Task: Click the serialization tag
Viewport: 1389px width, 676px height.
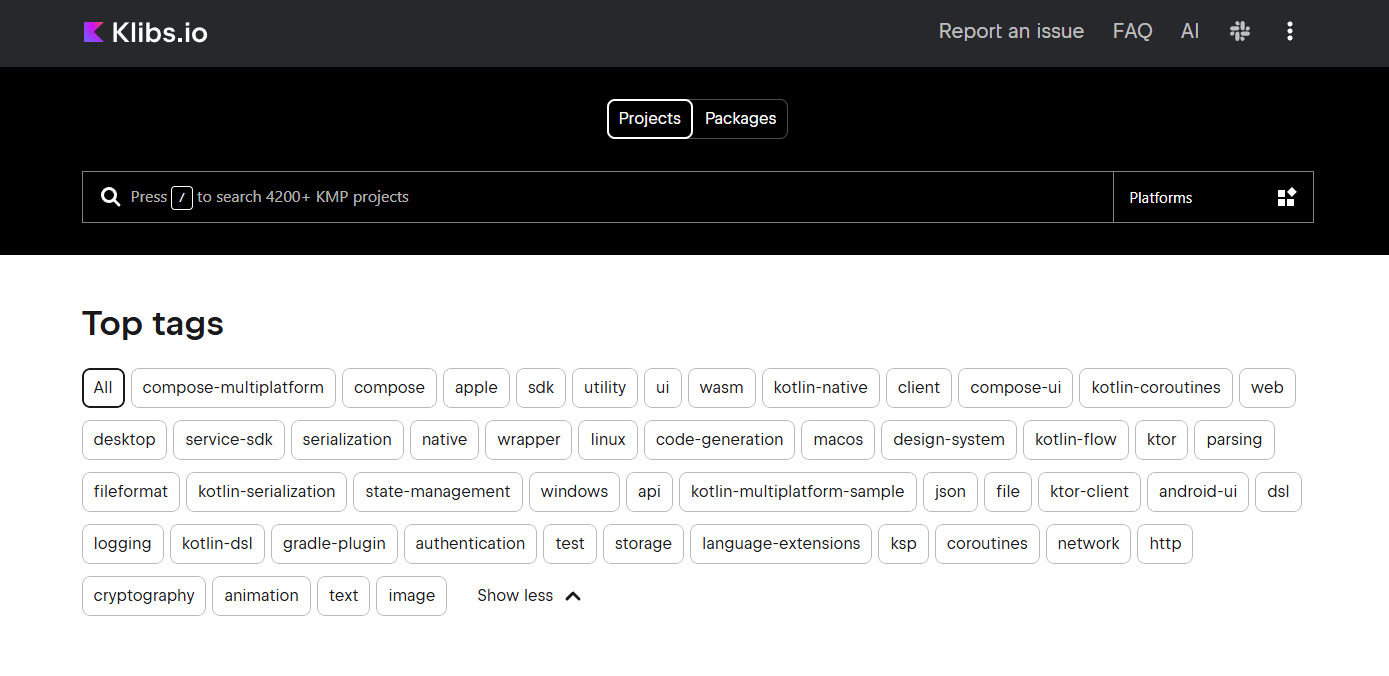Action: tap(347, 440)
